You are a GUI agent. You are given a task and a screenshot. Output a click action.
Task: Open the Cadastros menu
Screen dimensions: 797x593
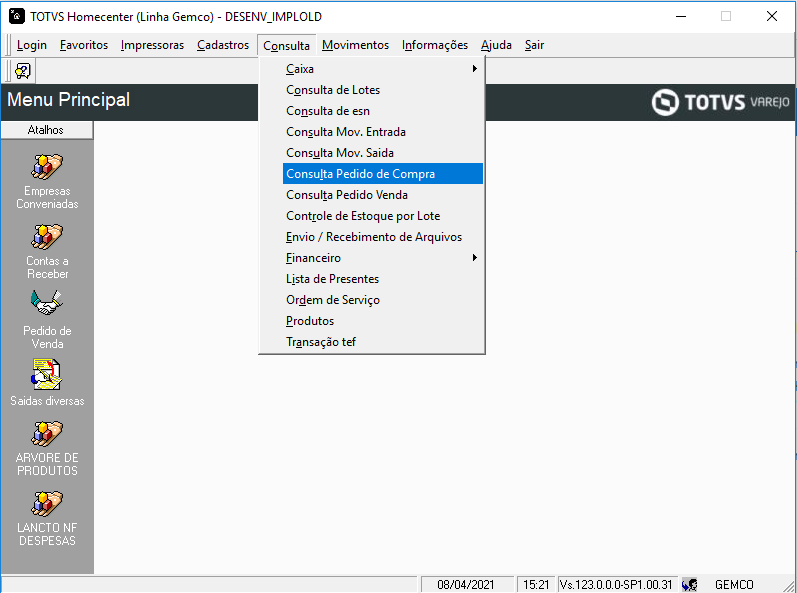pos(223,45)
